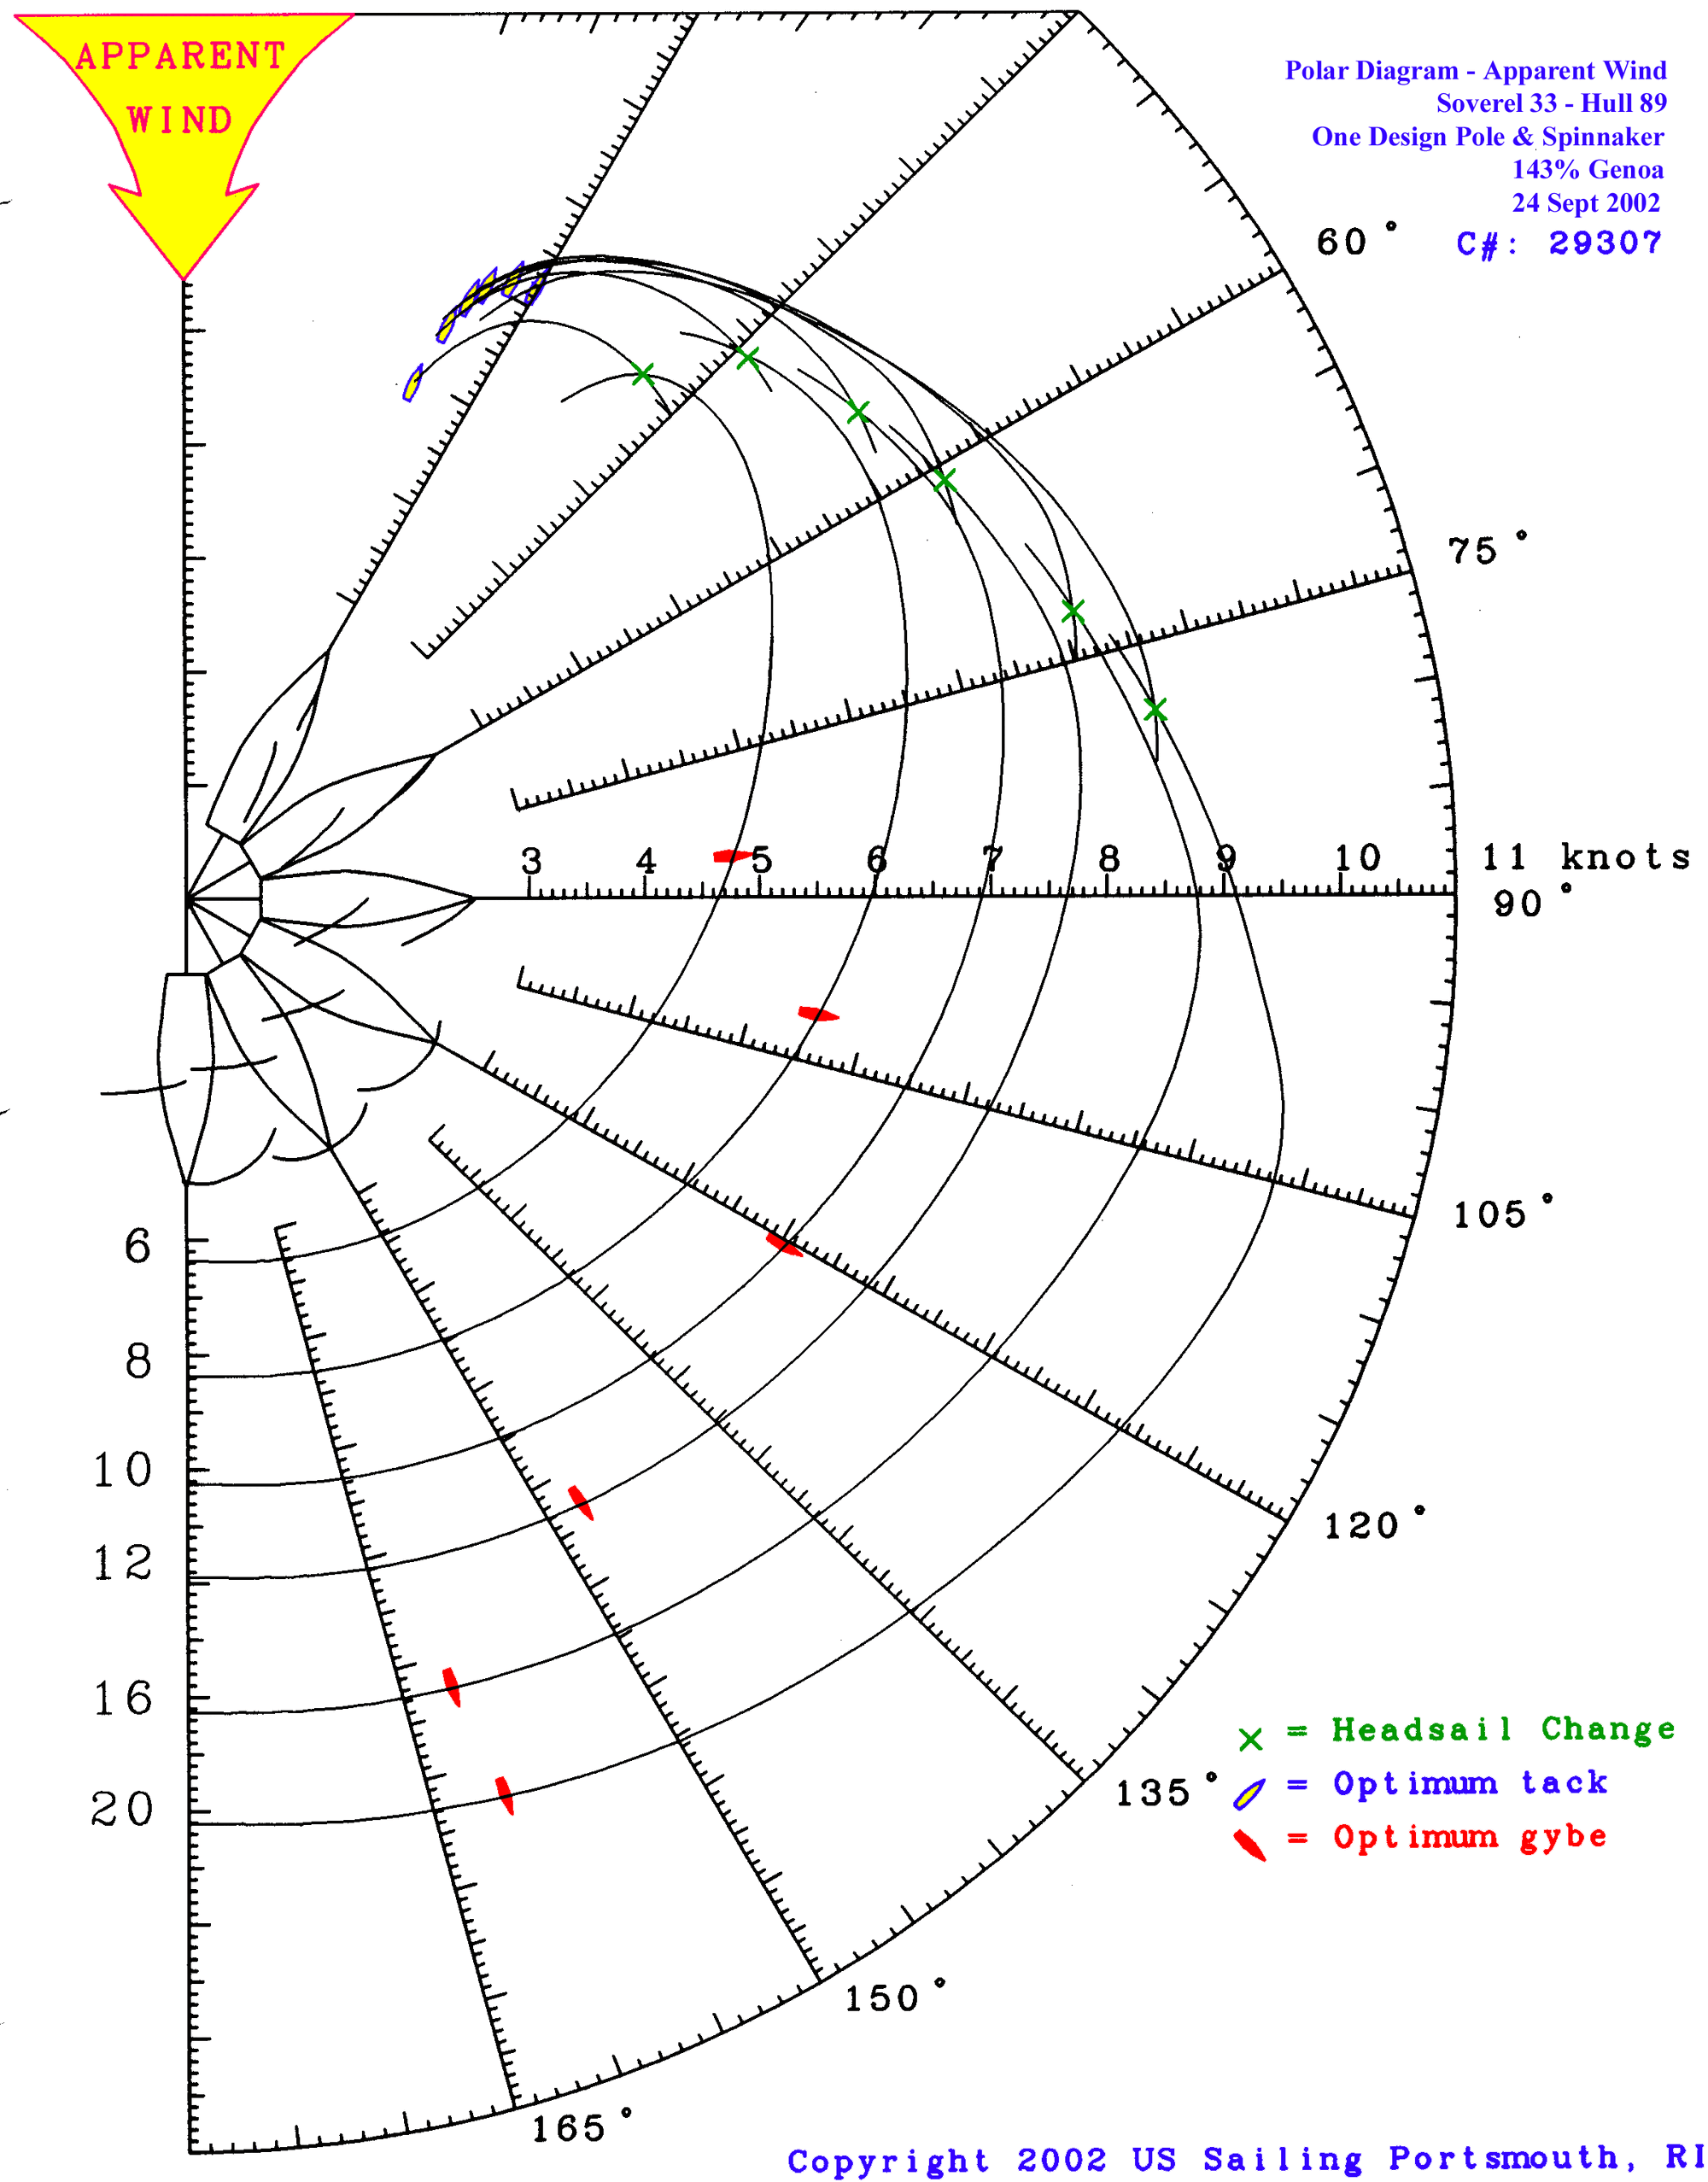Select the 'Optimum gybe' legend label
1708x2182 pixels.
pyautogui.click(x=1470, y=1837)
